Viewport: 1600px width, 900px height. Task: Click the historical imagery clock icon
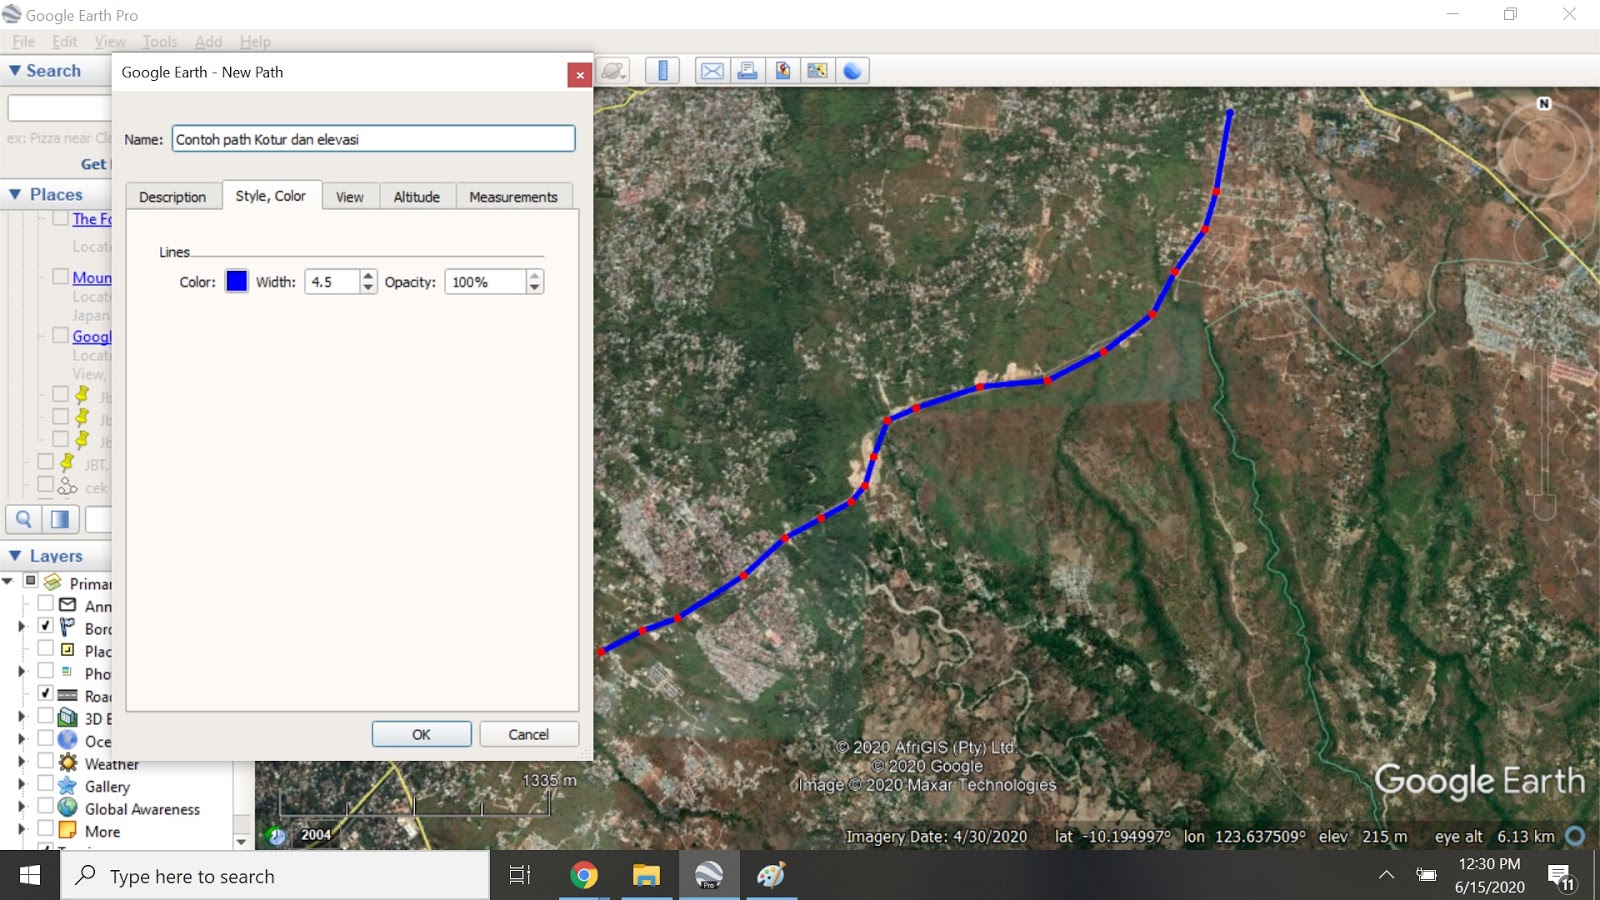click(277, 836)
